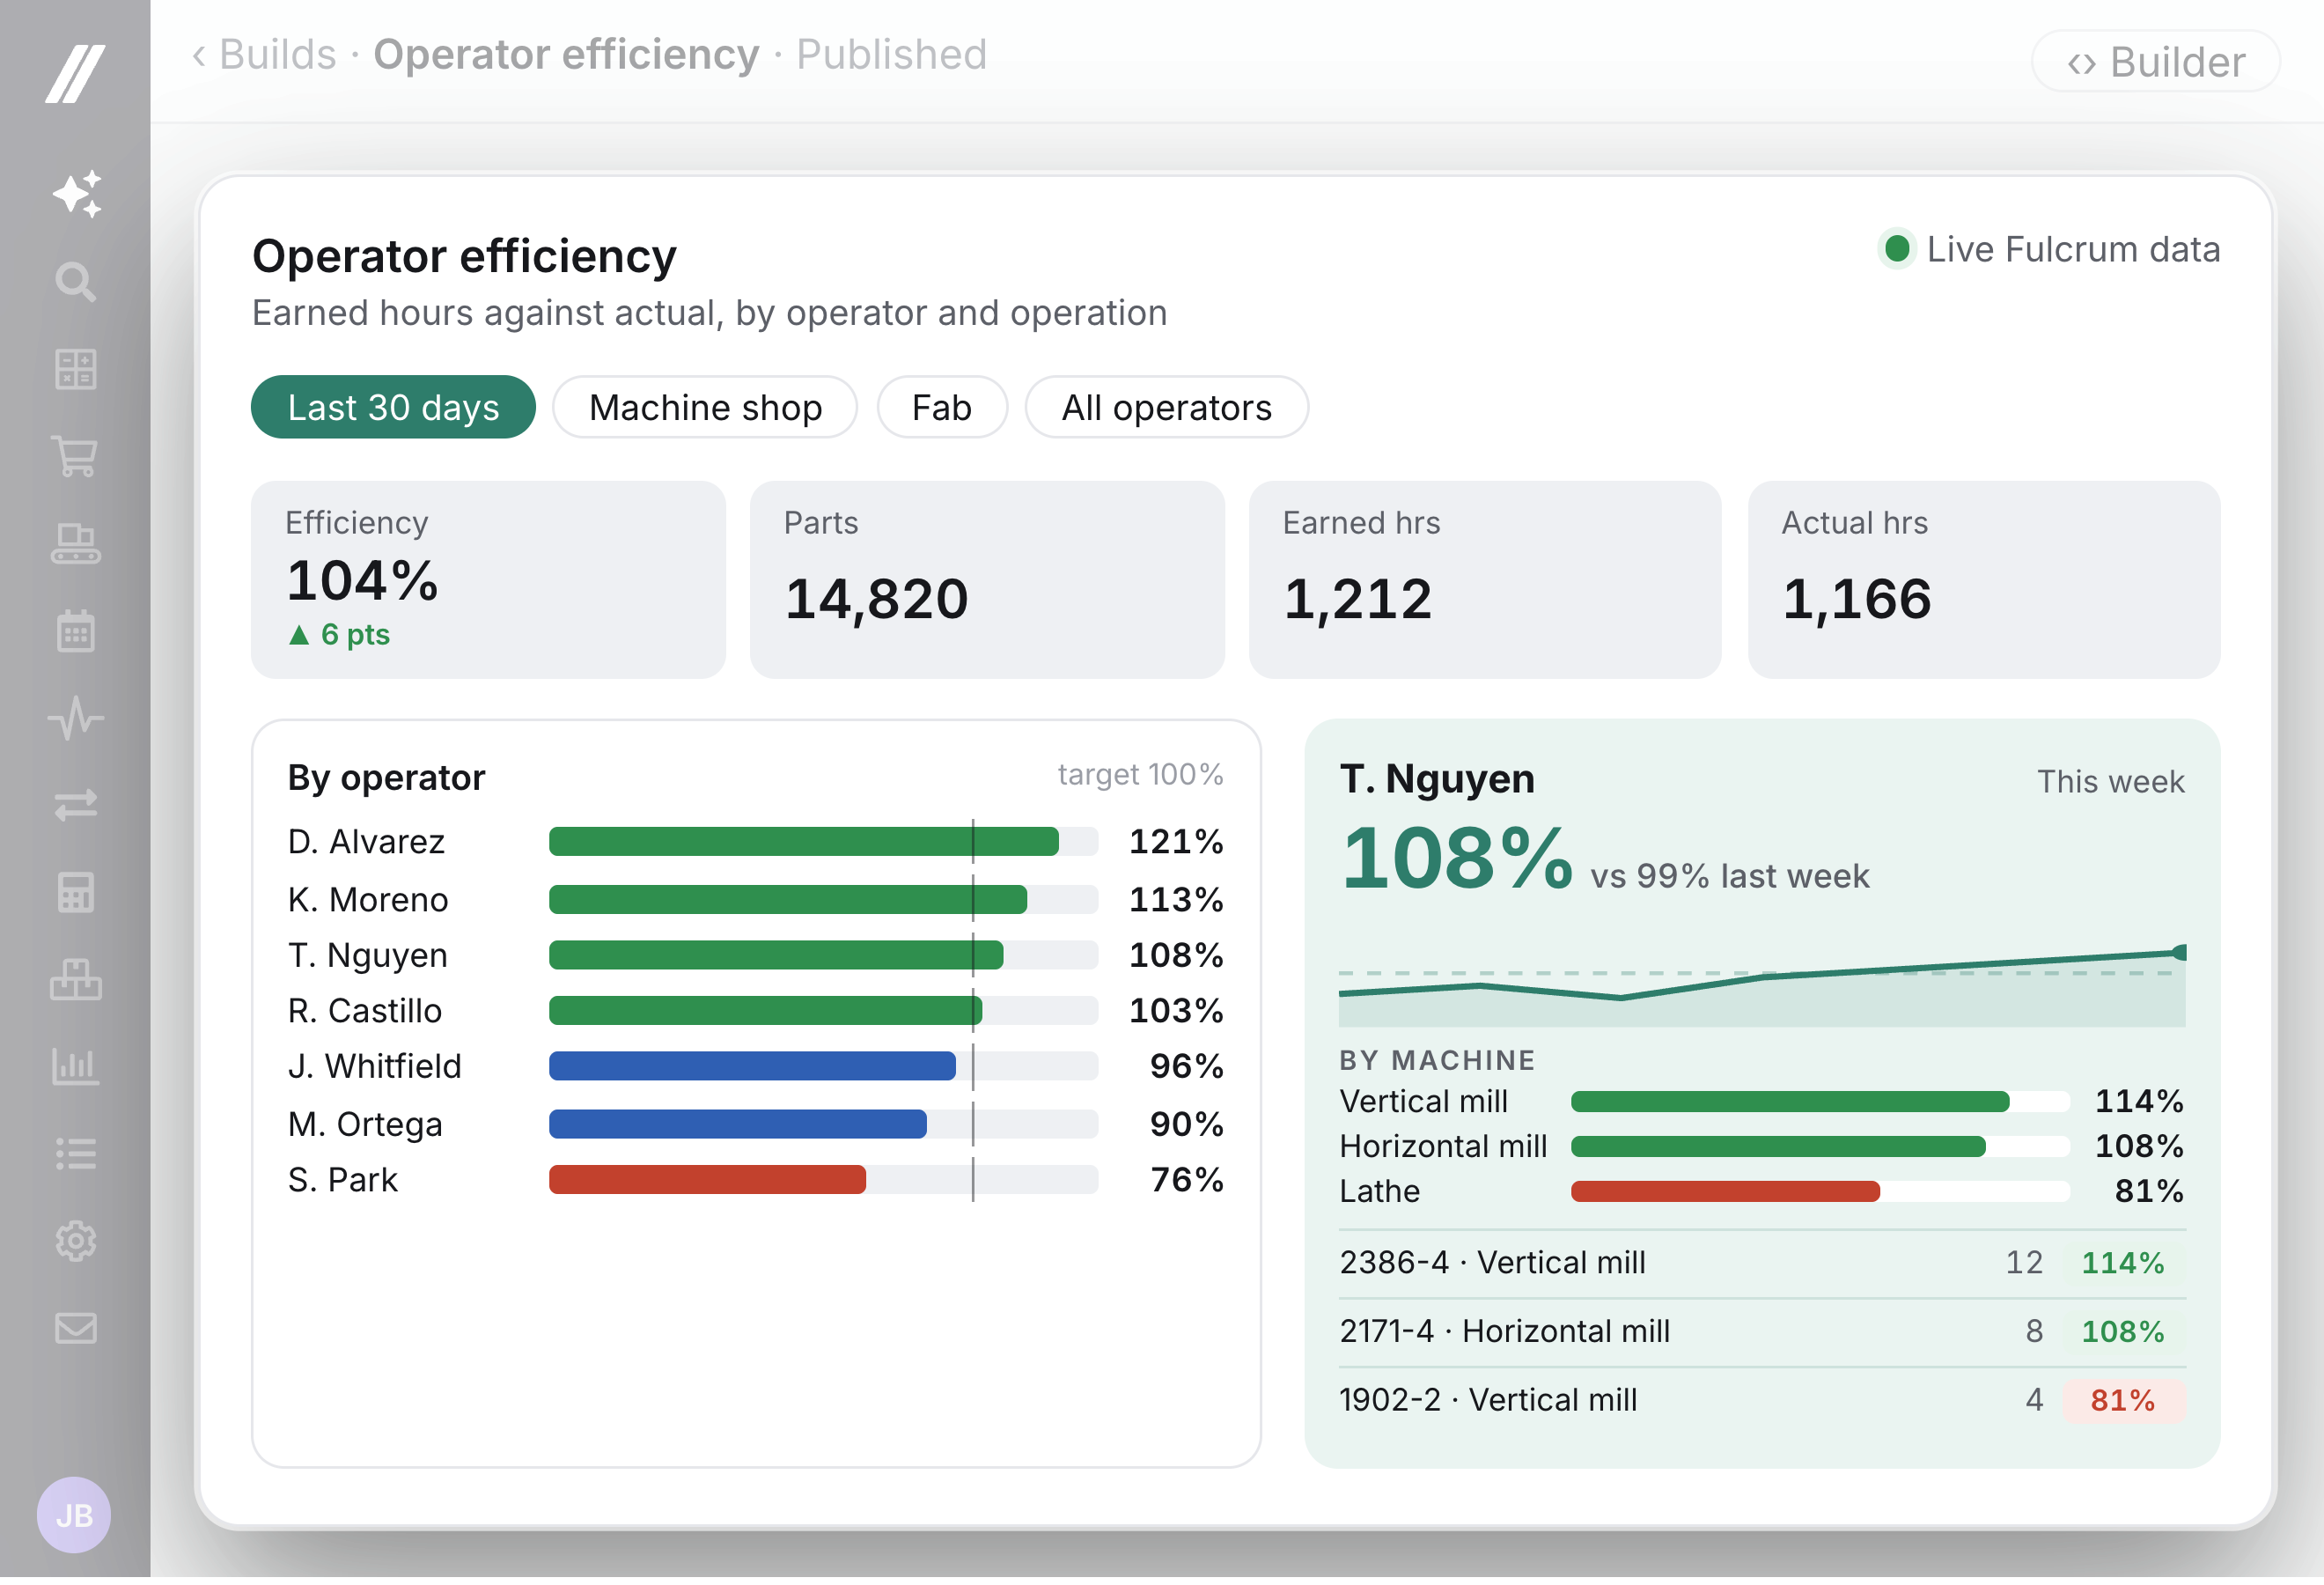This screenshot has height=1585, width=2324.
Task: Open the AI sparkles assistant icon
Action: (77, 194)
